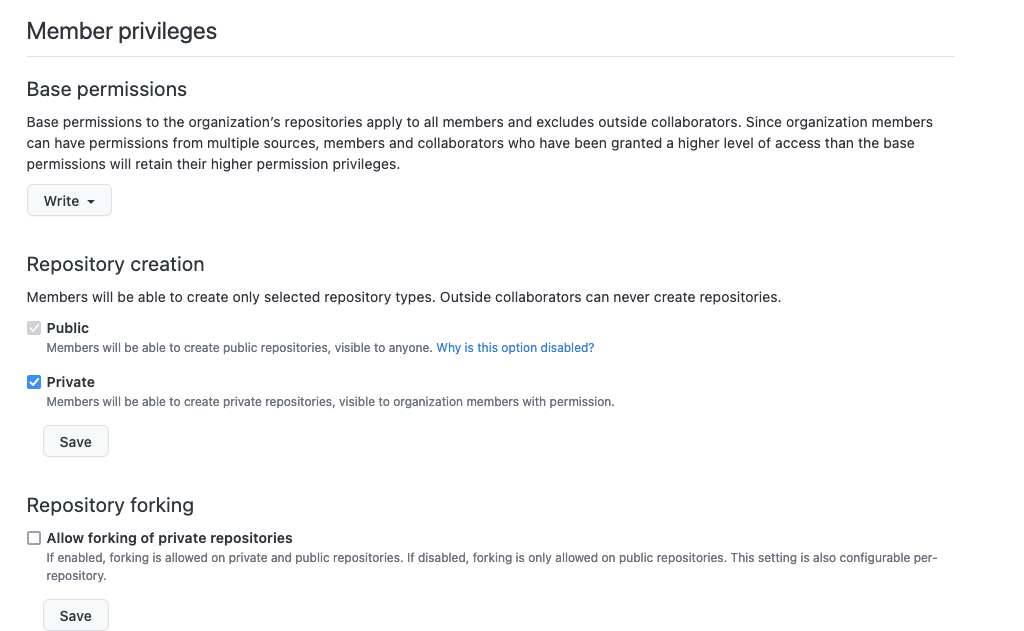Click the caret arrow beside Write

[91, 202]
